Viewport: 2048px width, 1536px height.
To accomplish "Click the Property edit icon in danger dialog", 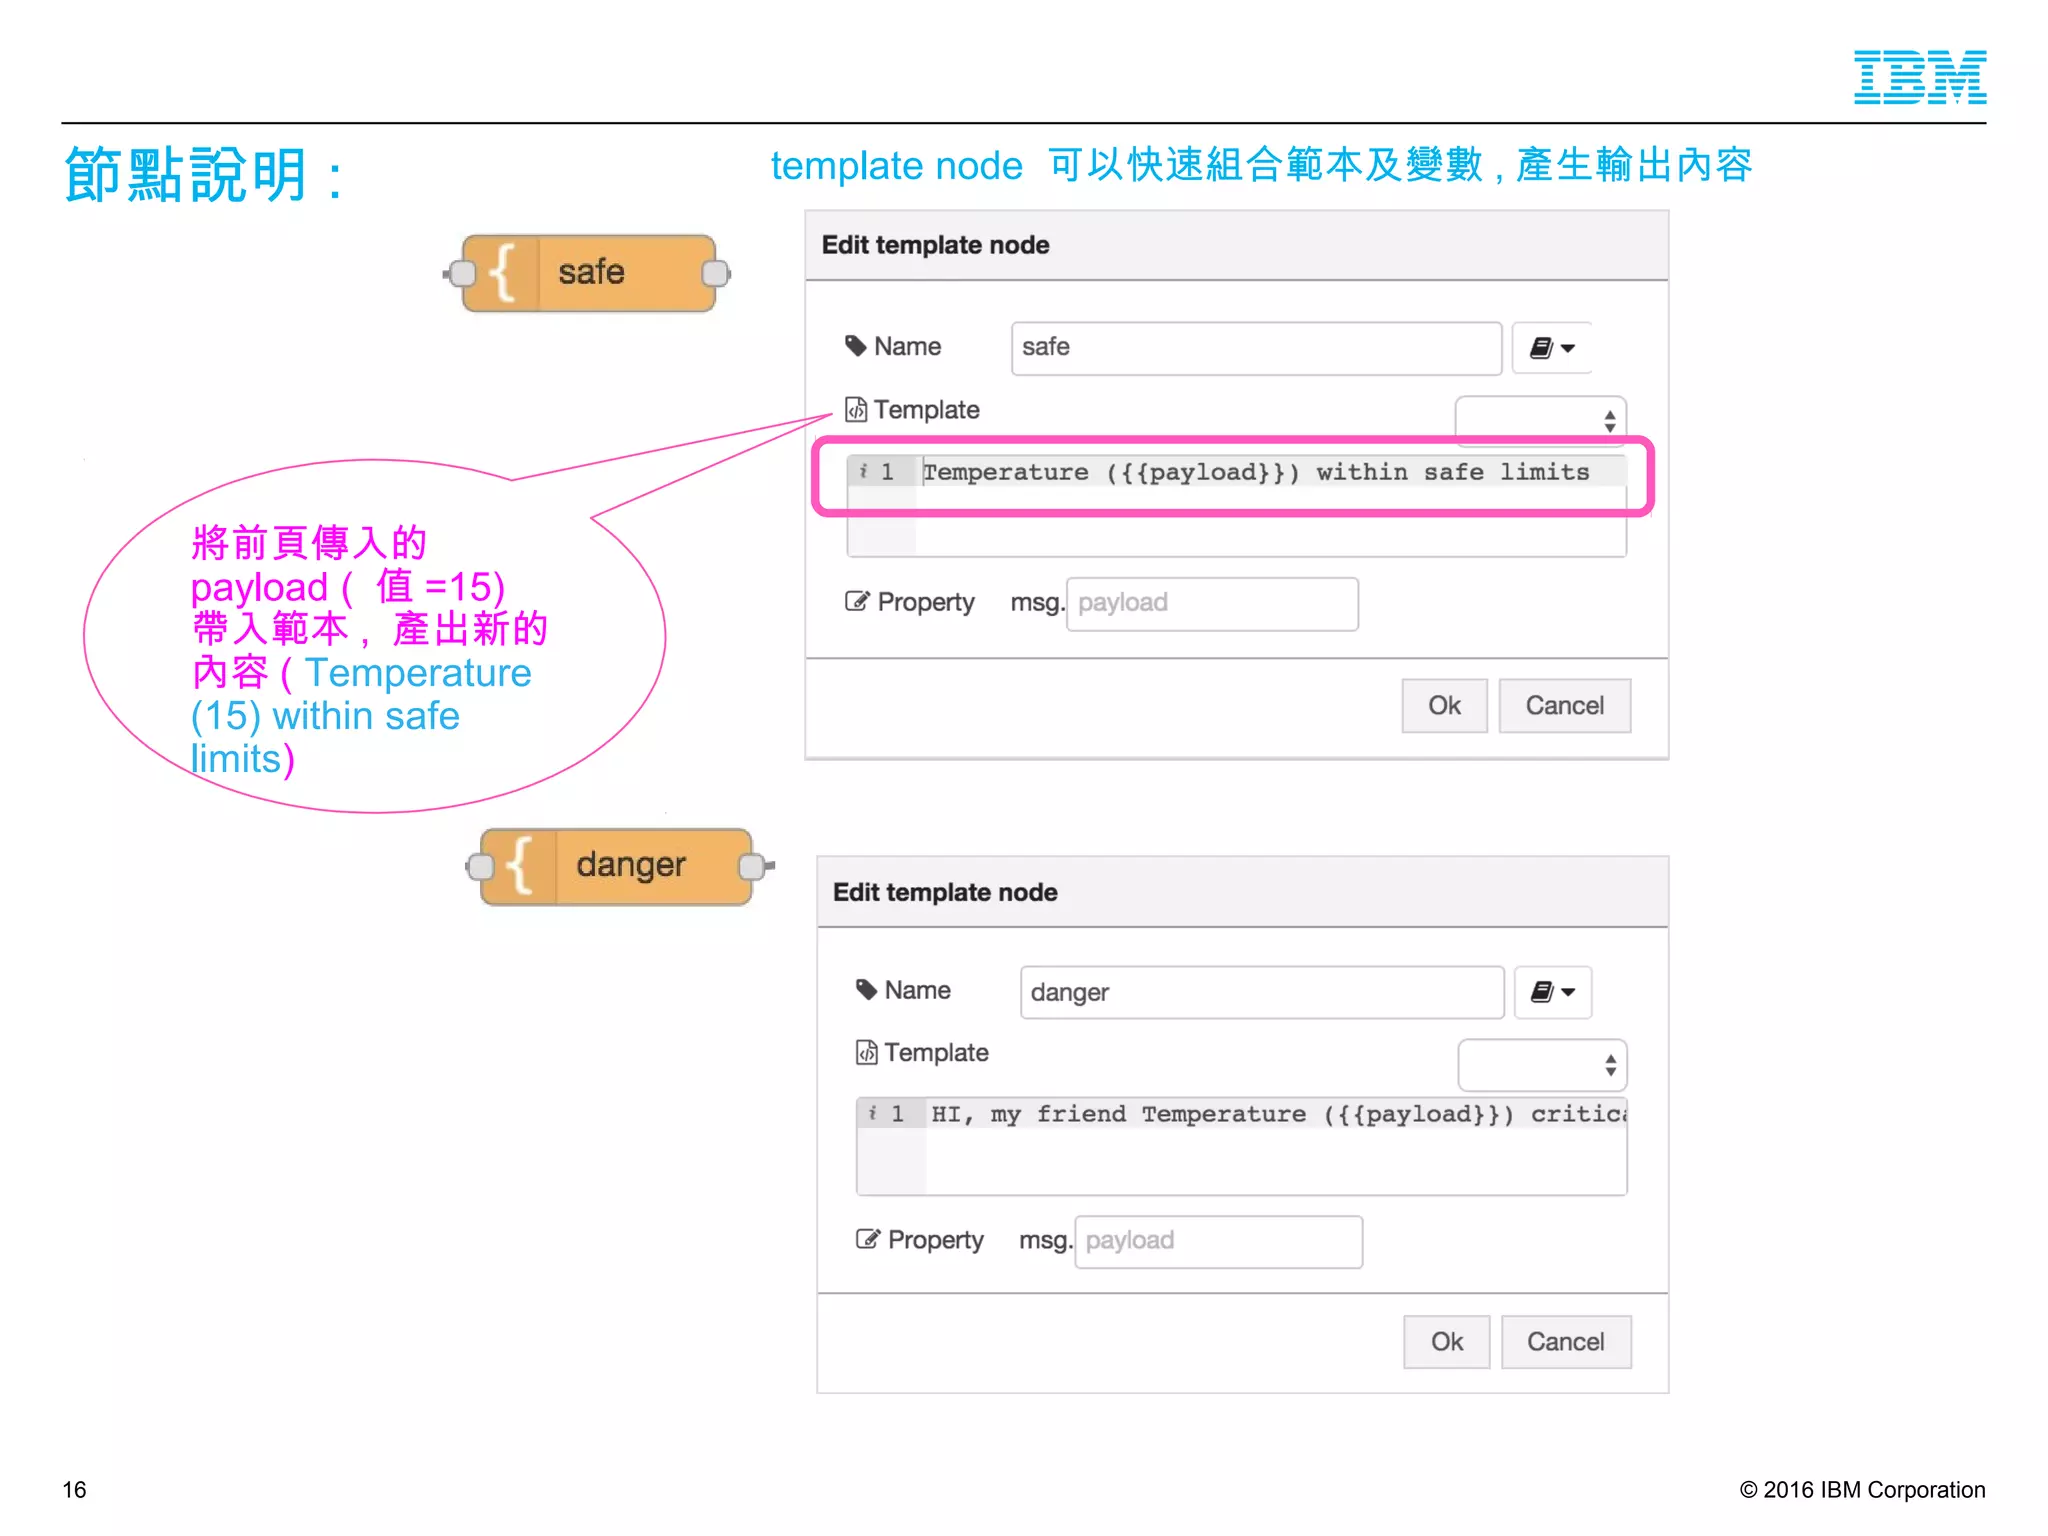I will click(x=868, y=1239).
